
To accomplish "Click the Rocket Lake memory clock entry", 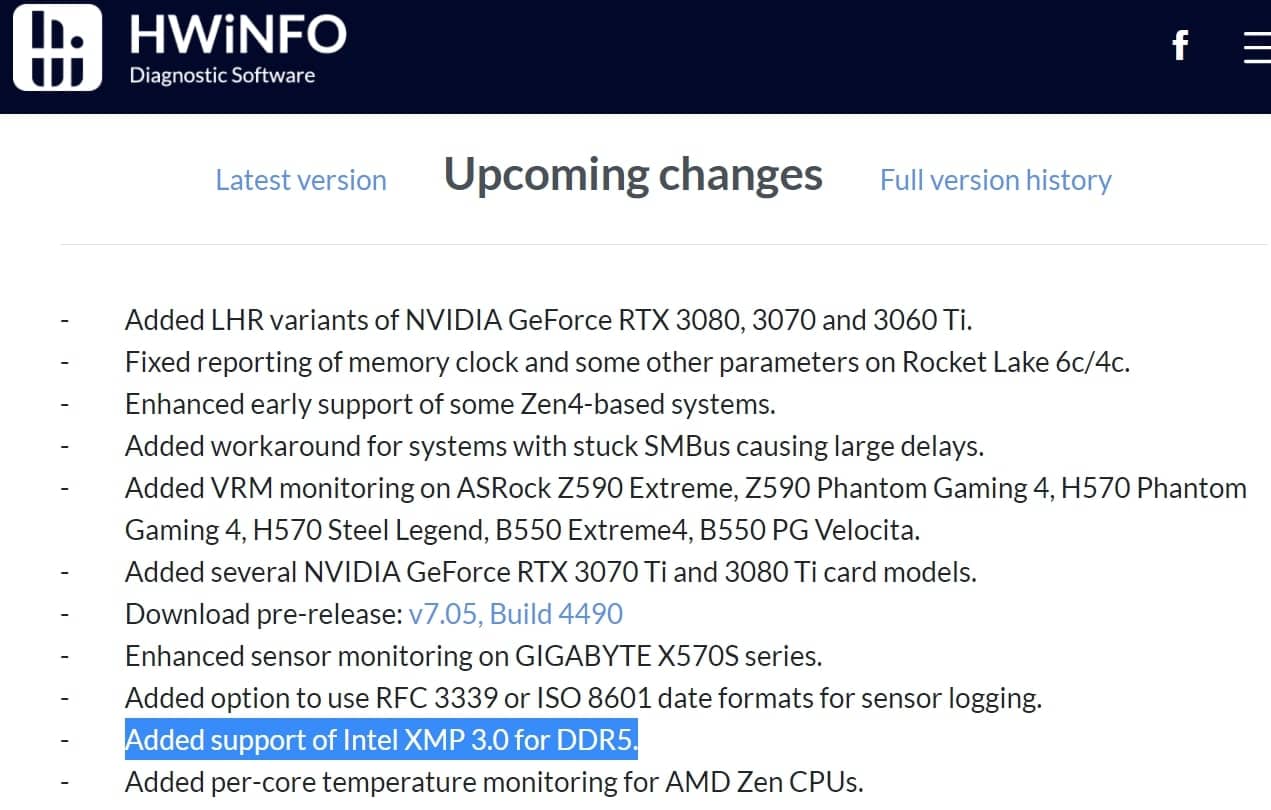I will 627,362.
